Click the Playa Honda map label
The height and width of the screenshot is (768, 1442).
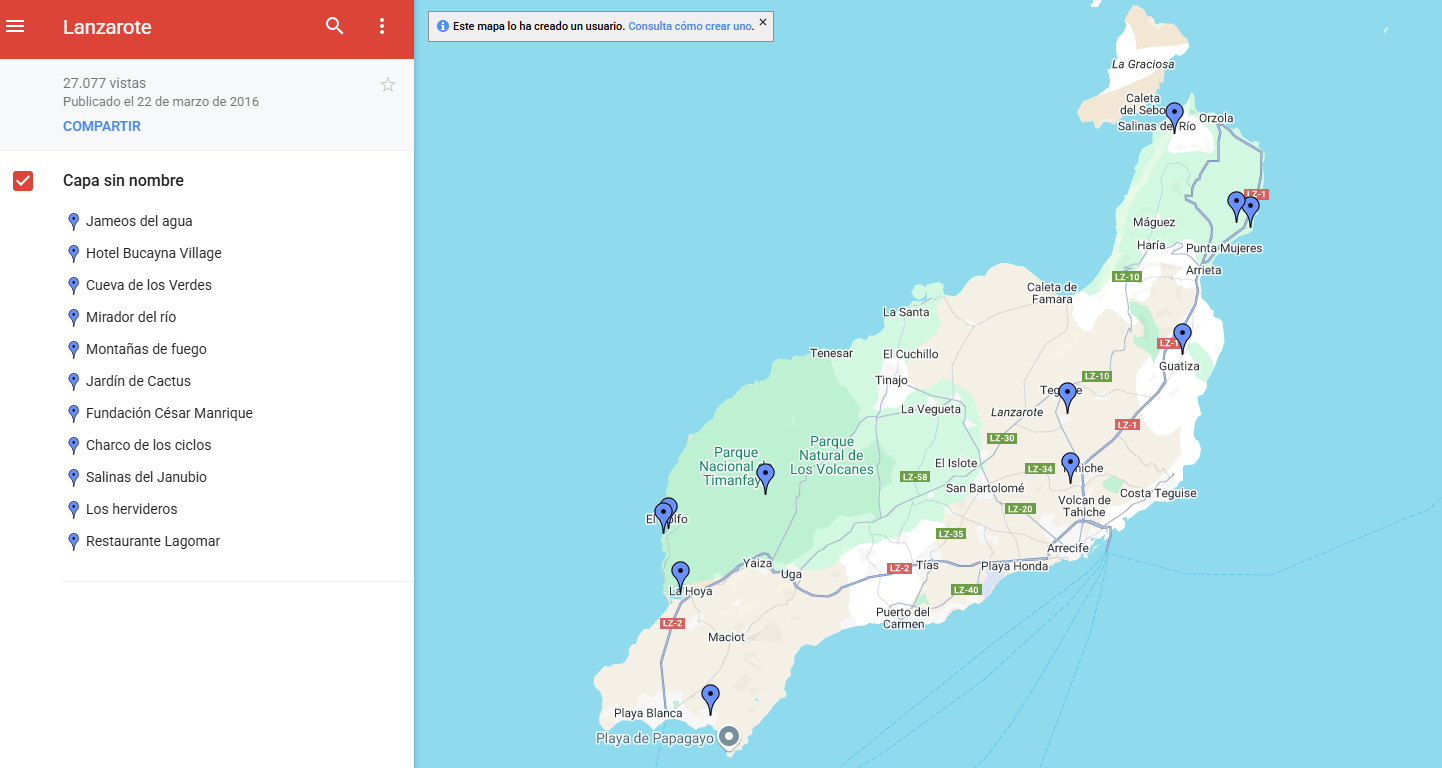[1014, 566]
